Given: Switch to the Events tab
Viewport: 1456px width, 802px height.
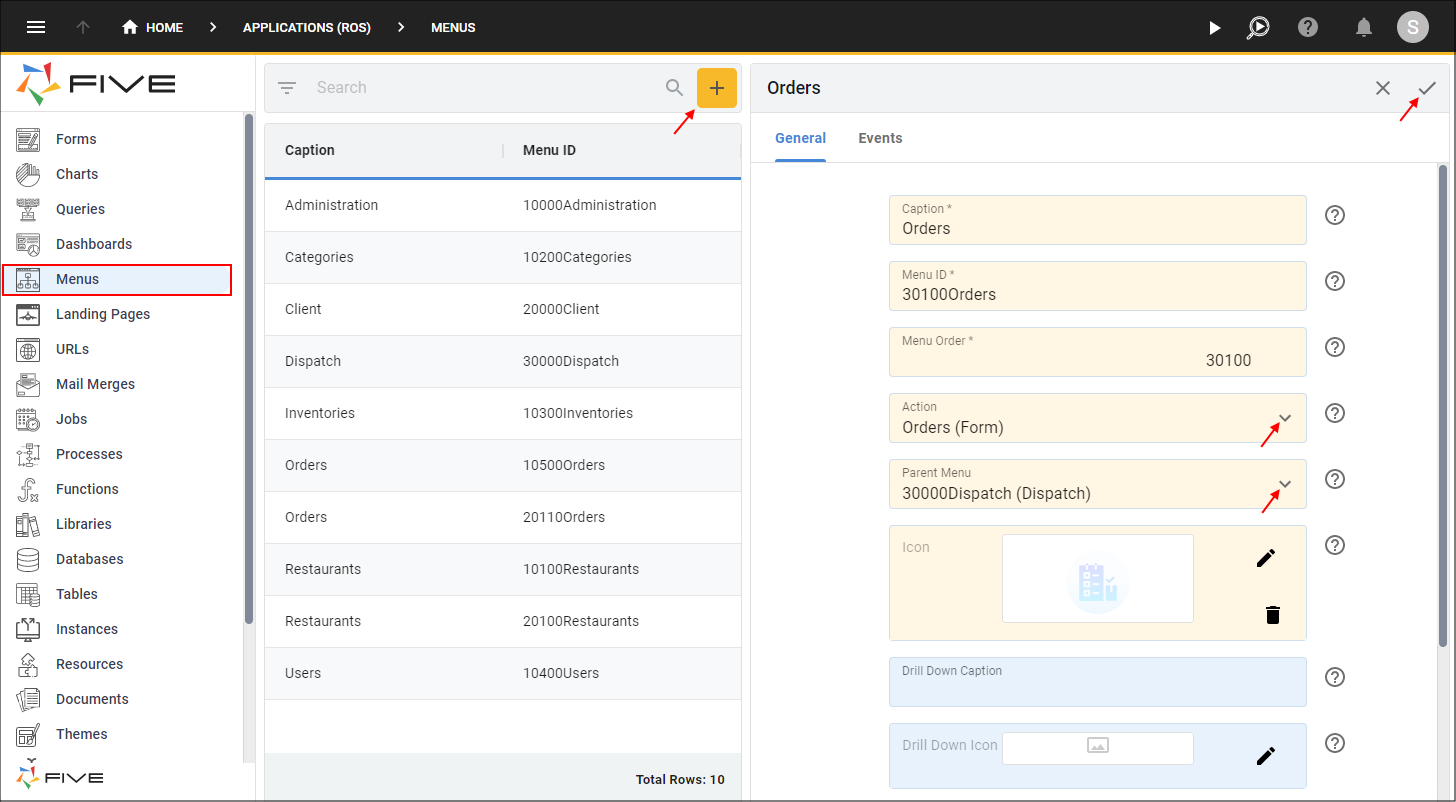Looking at the screenshot, I should (880, 138).
